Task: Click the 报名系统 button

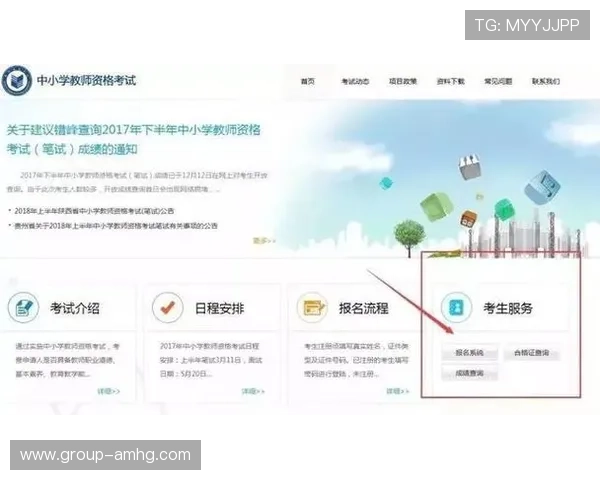Action: (x=470, y=353)
